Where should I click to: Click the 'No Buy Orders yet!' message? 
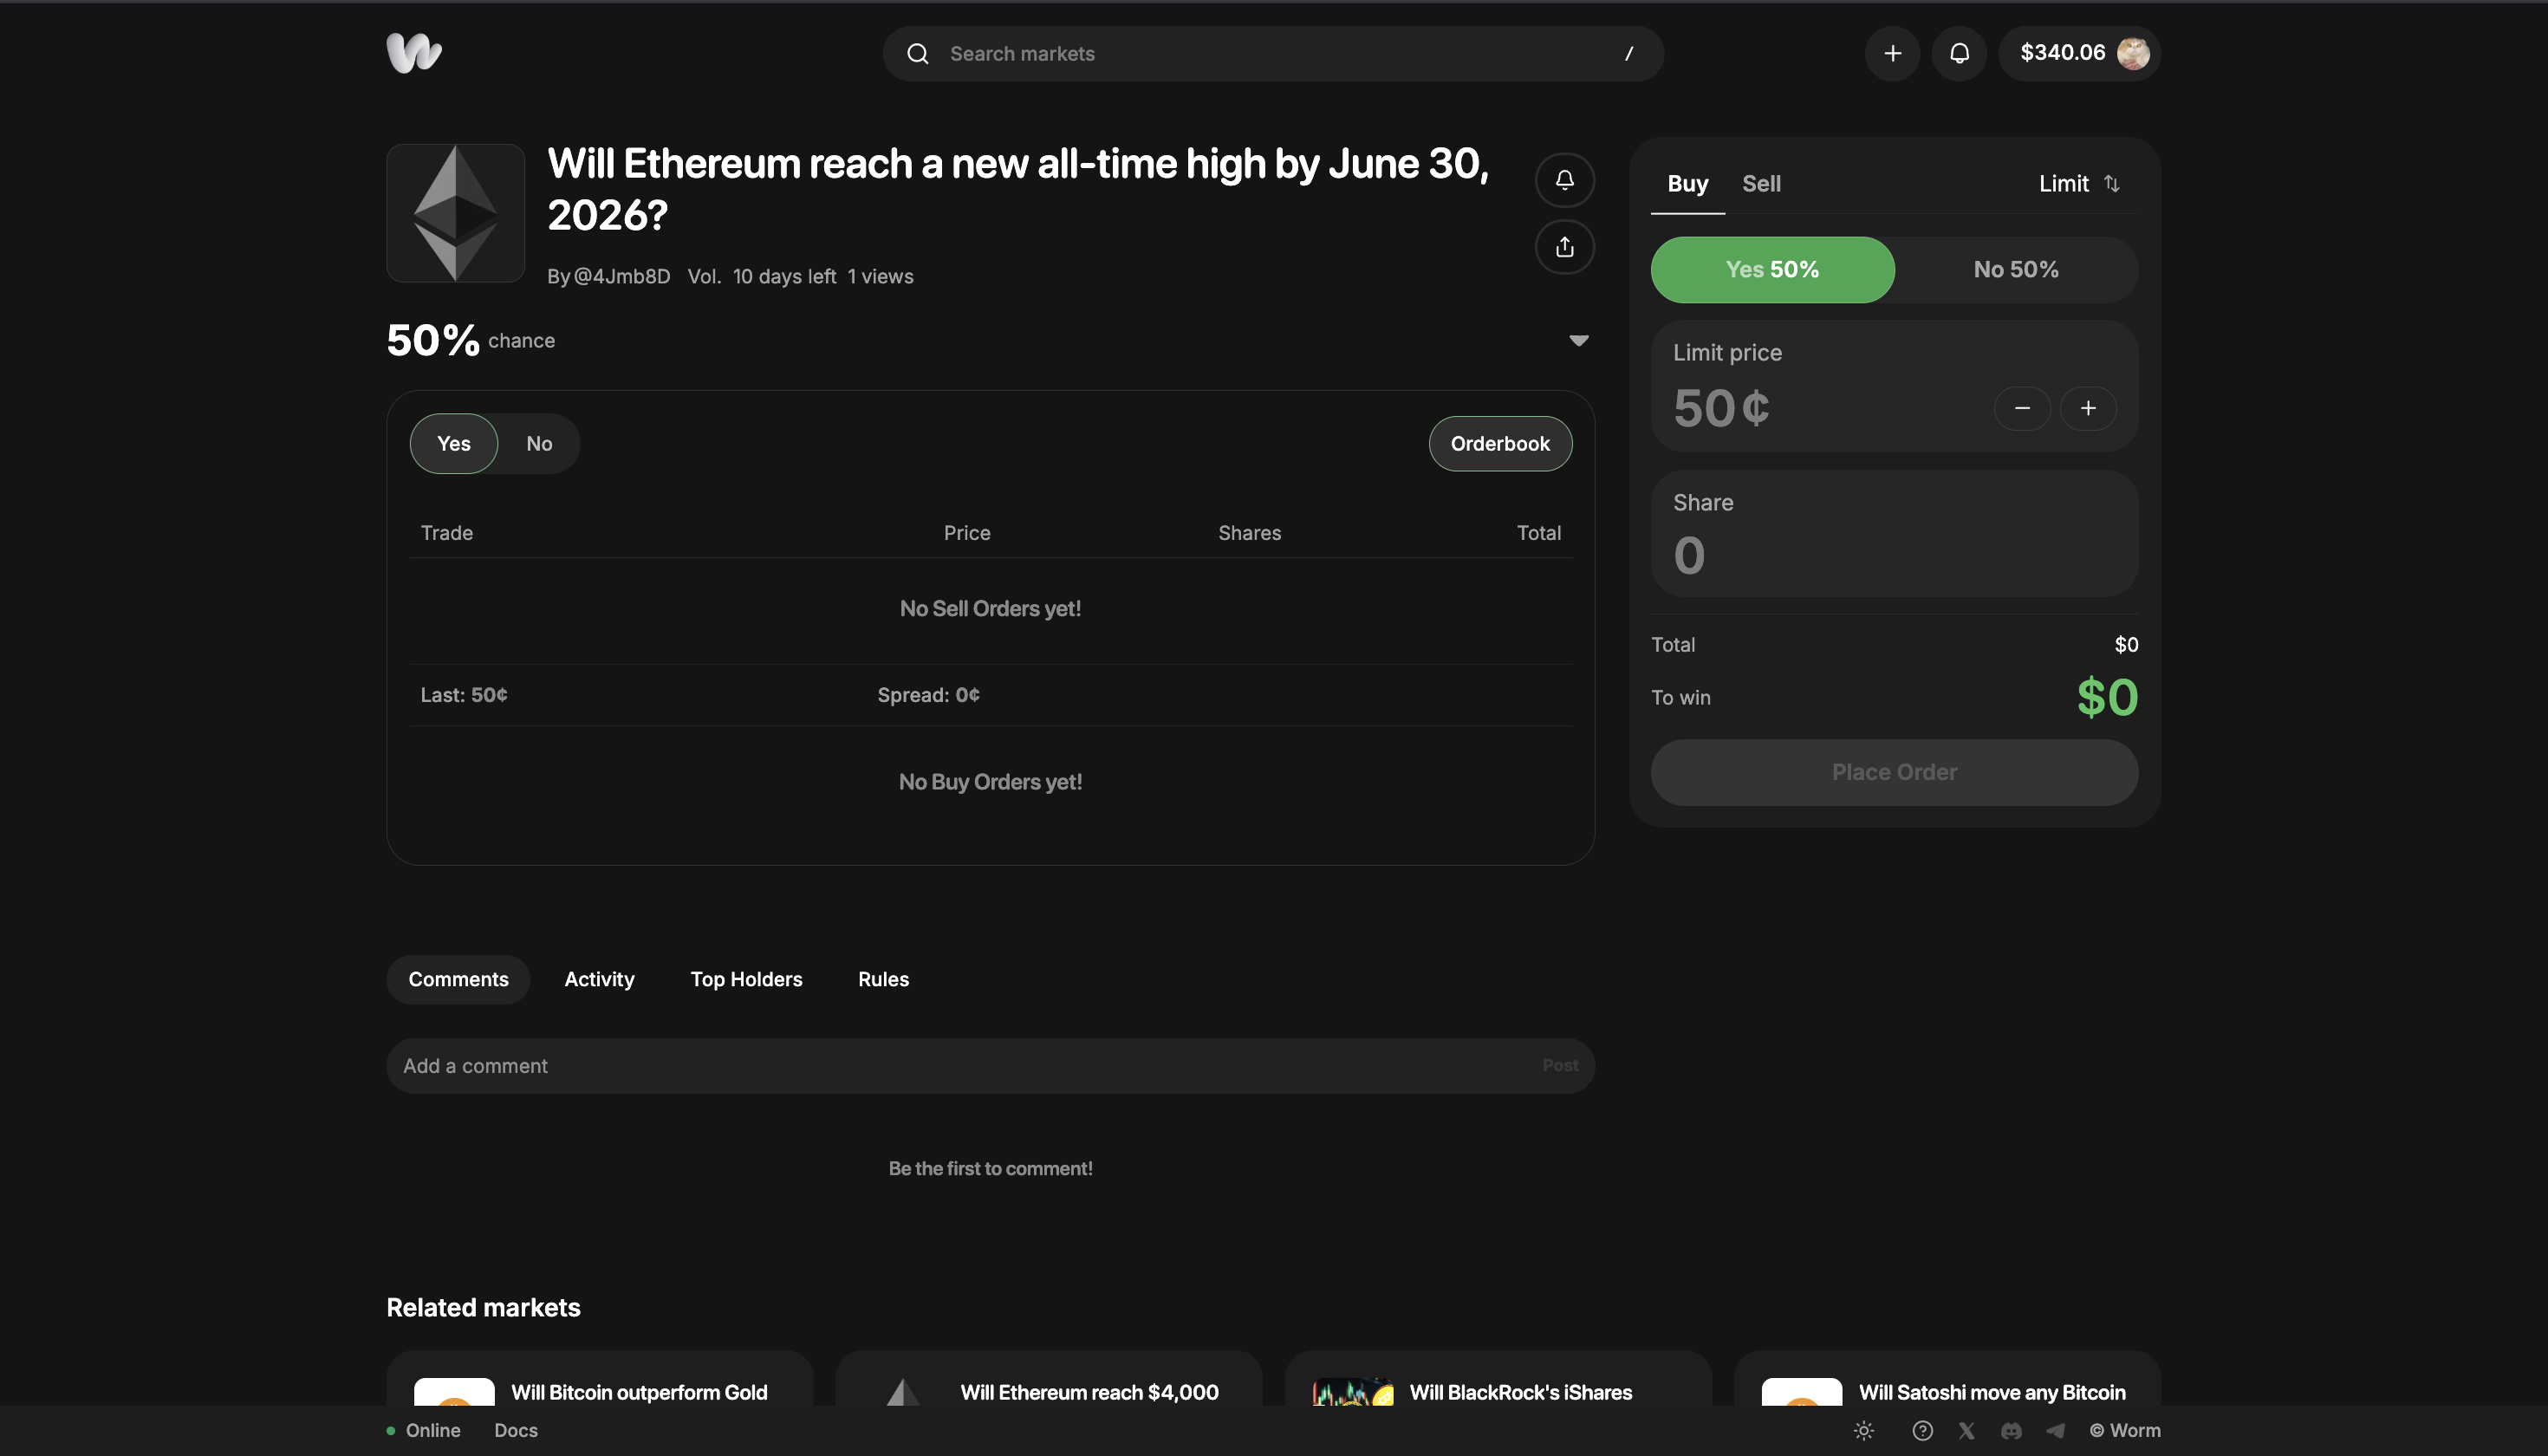990,782
